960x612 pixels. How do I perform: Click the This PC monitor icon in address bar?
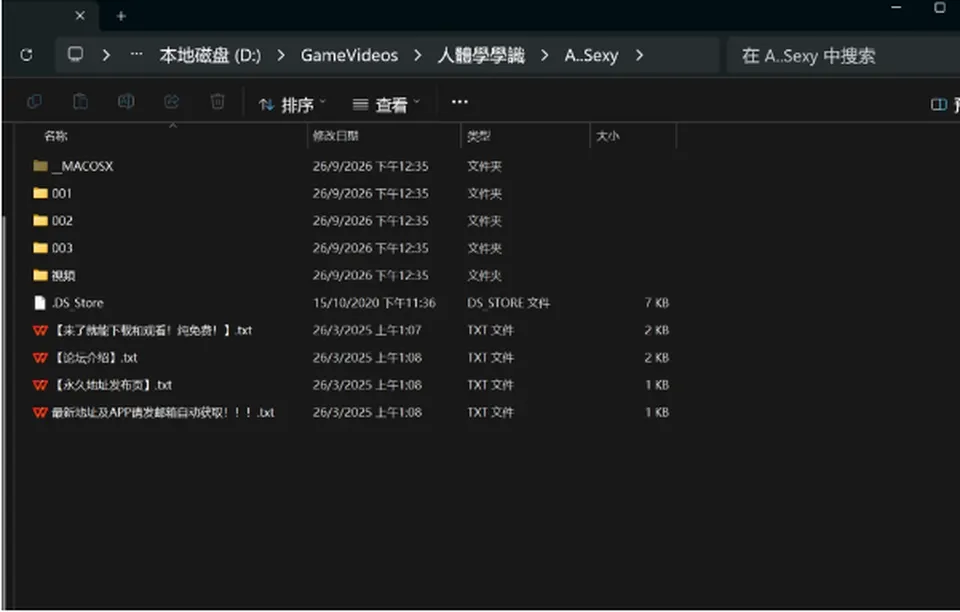pyautogui.click(x=75, y=54)
